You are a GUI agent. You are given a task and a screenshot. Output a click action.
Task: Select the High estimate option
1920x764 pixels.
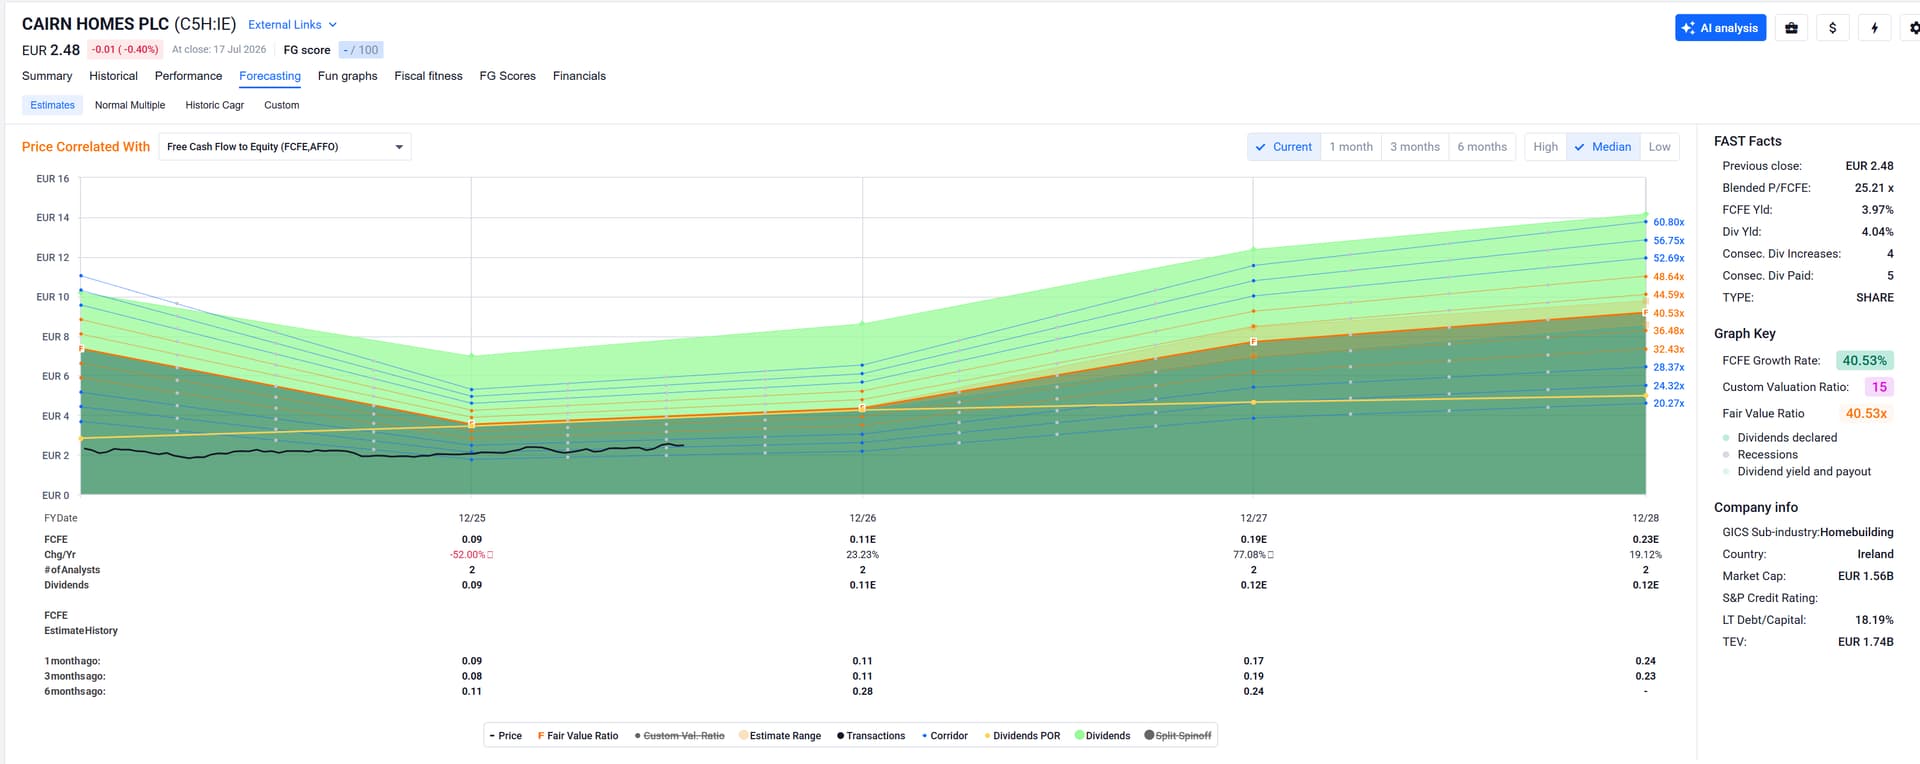pyautogui.click(x=1545, y=147)
